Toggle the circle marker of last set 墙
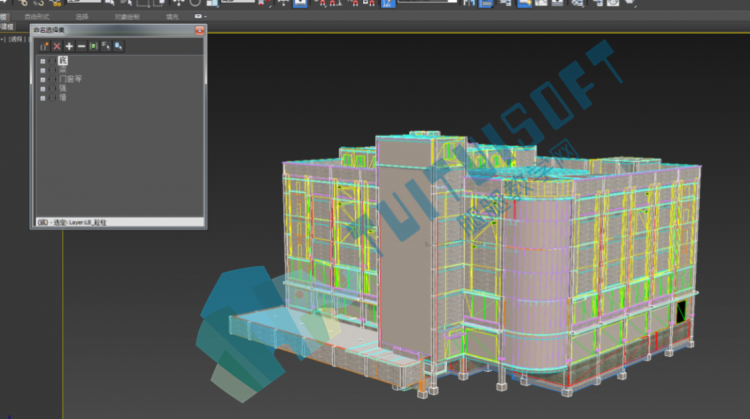This screenshot has width=750, height=419. 53,98
